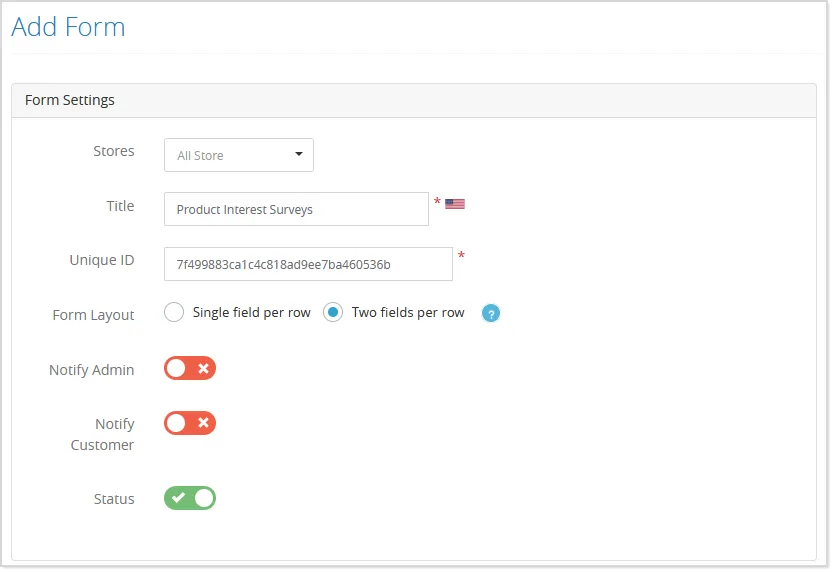833x572 pixels.
Task: Click the Form Layout help question icon
Action: pos(491,313)
